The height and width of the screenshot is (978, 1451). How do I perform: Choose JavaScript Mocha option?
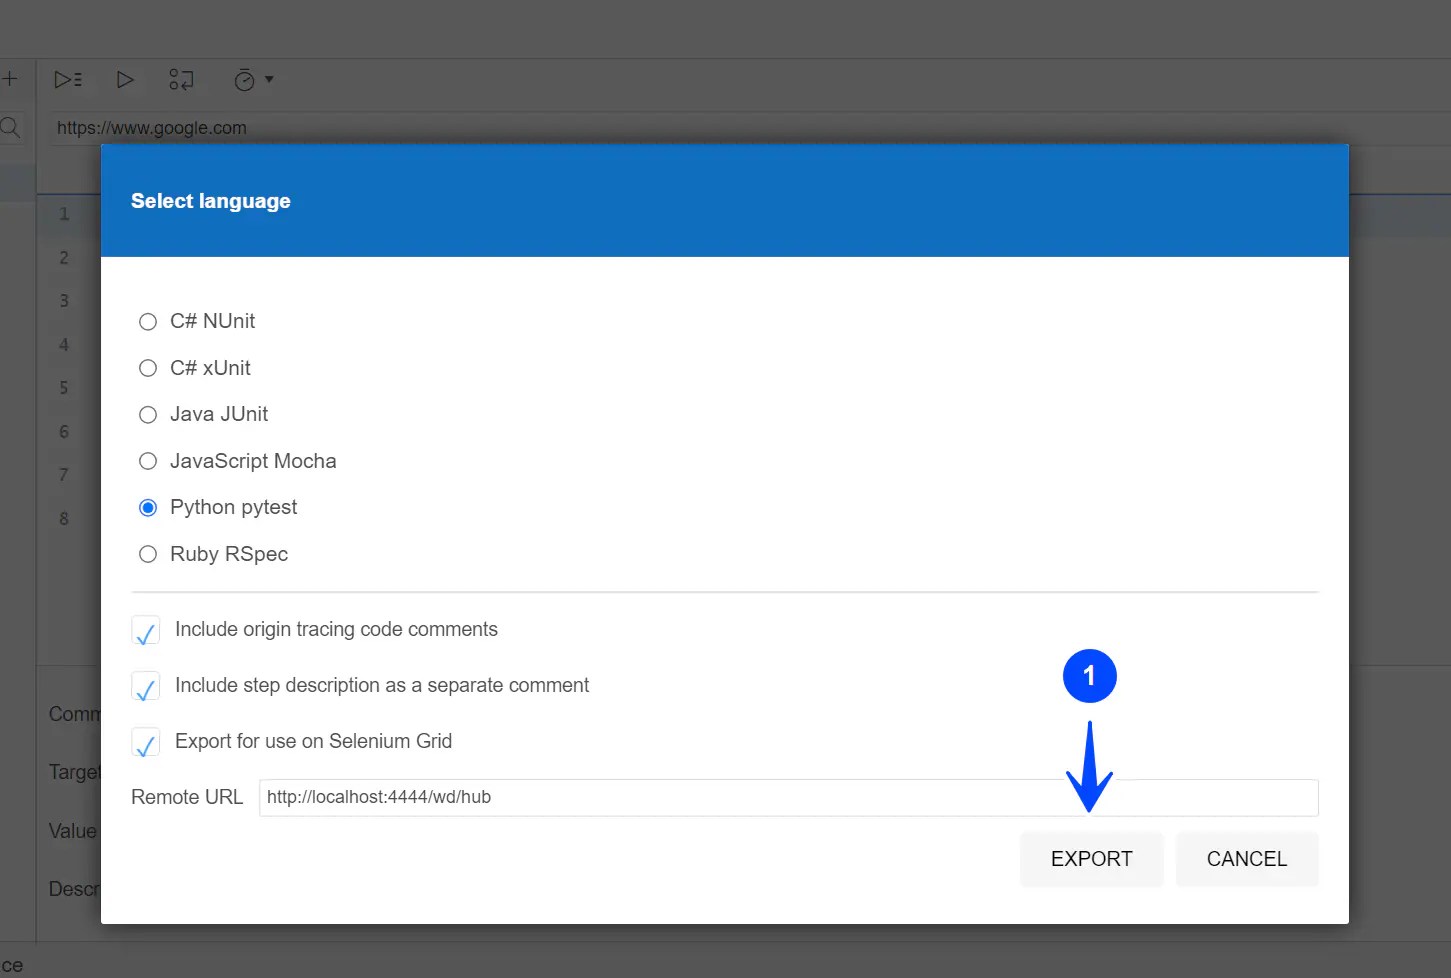pos(147,461)
